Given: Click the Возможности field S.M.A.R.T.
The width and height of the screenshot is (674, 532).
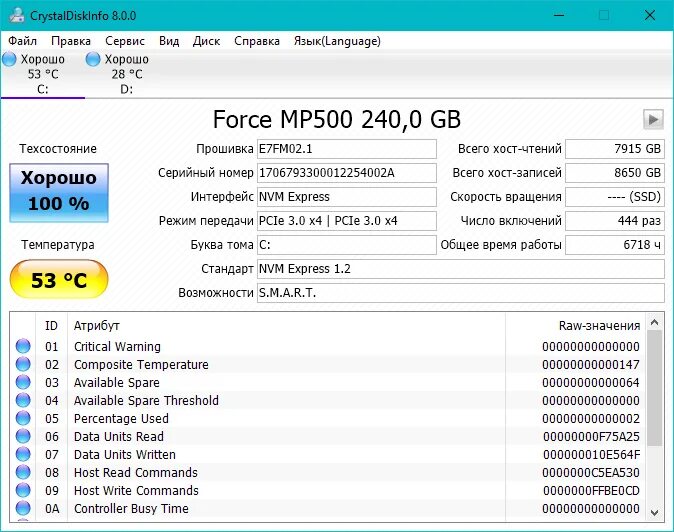Looking at the screenshot, I should (x=461, y=293).
